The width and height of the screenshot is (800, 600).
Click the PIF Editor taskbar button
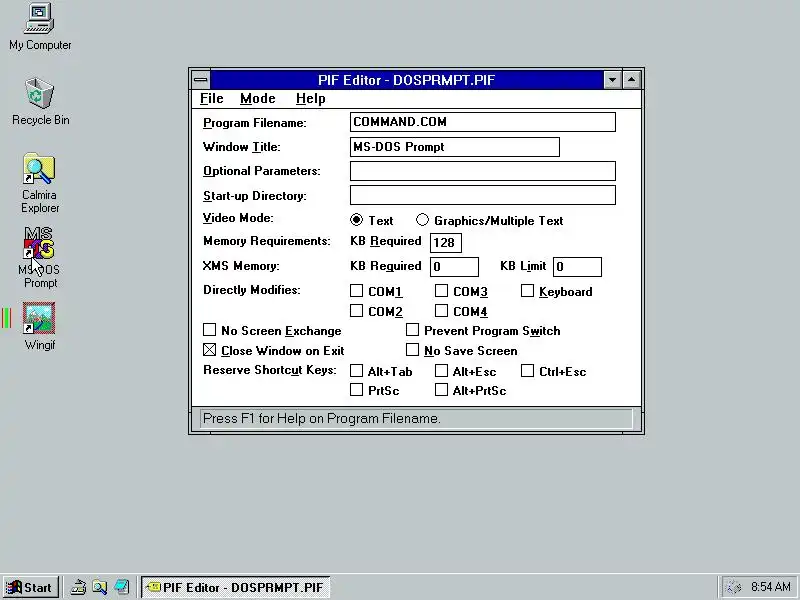pos(235,587)
